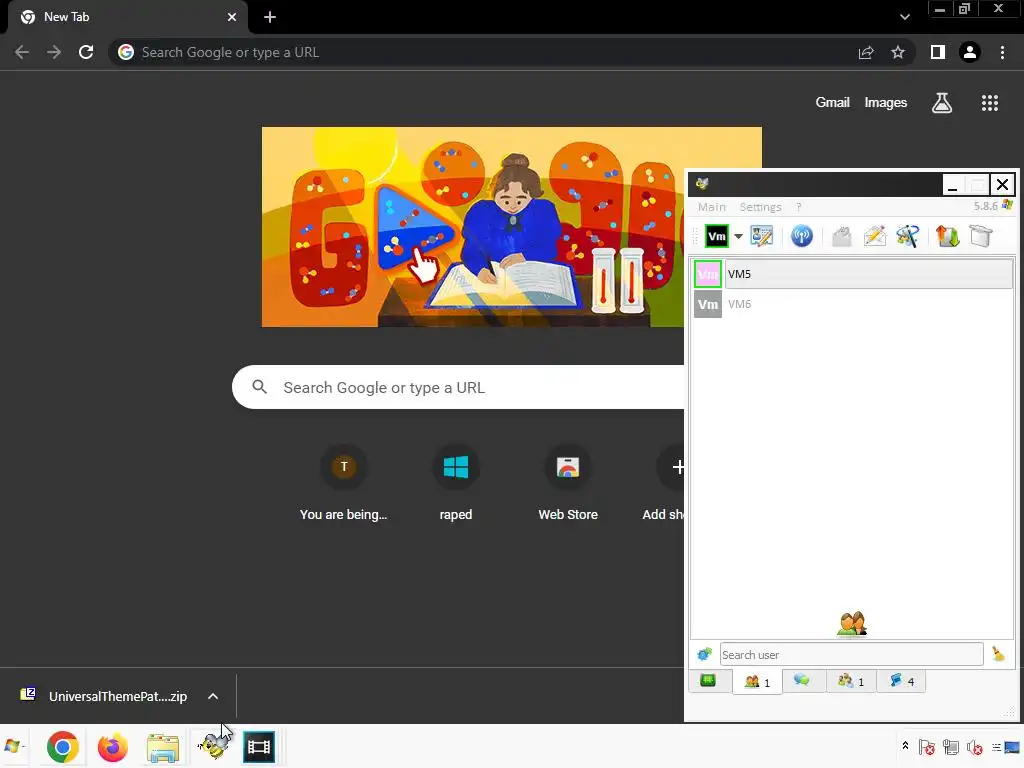Click the share page icon in address bar

(866, 52)
